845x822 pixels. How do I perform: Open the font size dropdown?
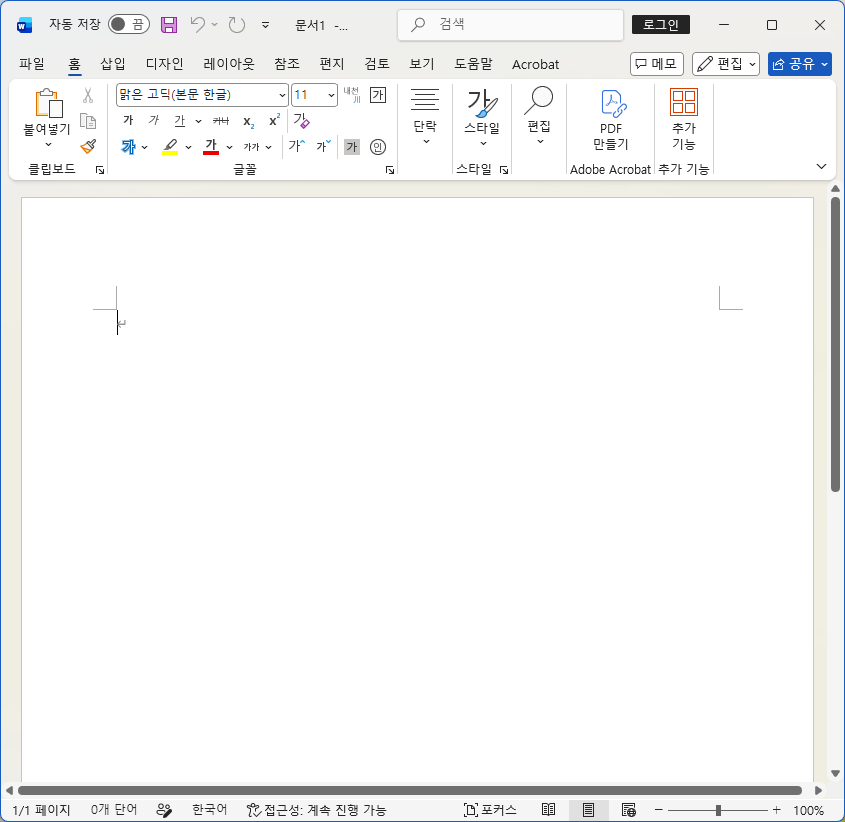[331, 95]
